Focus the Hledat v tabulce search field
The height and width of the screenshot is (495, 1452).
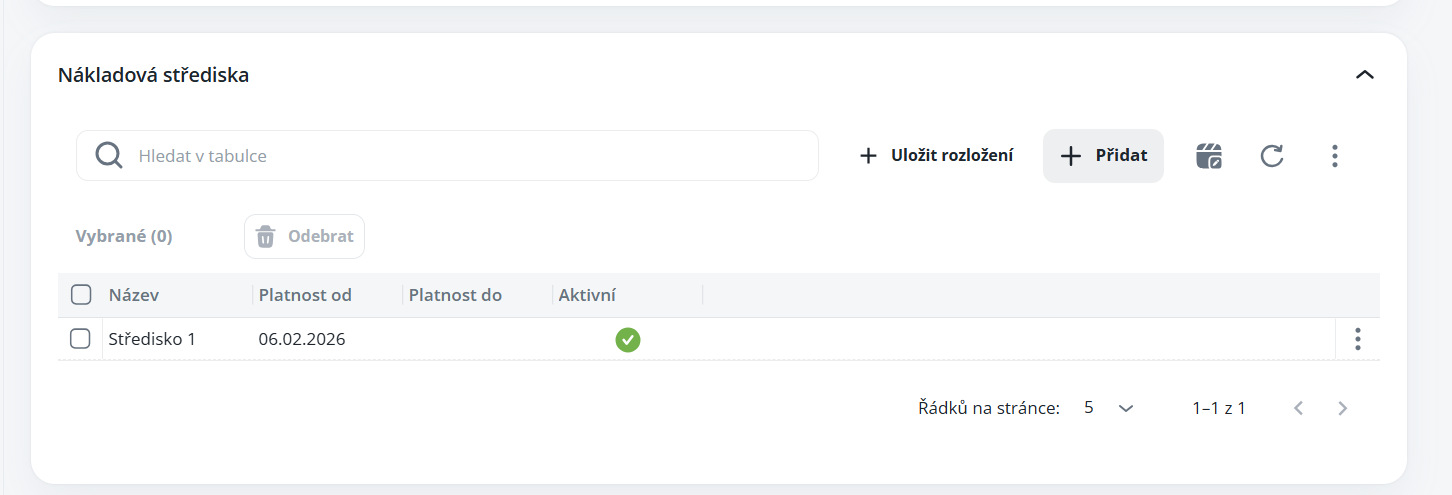click(470, 156)
